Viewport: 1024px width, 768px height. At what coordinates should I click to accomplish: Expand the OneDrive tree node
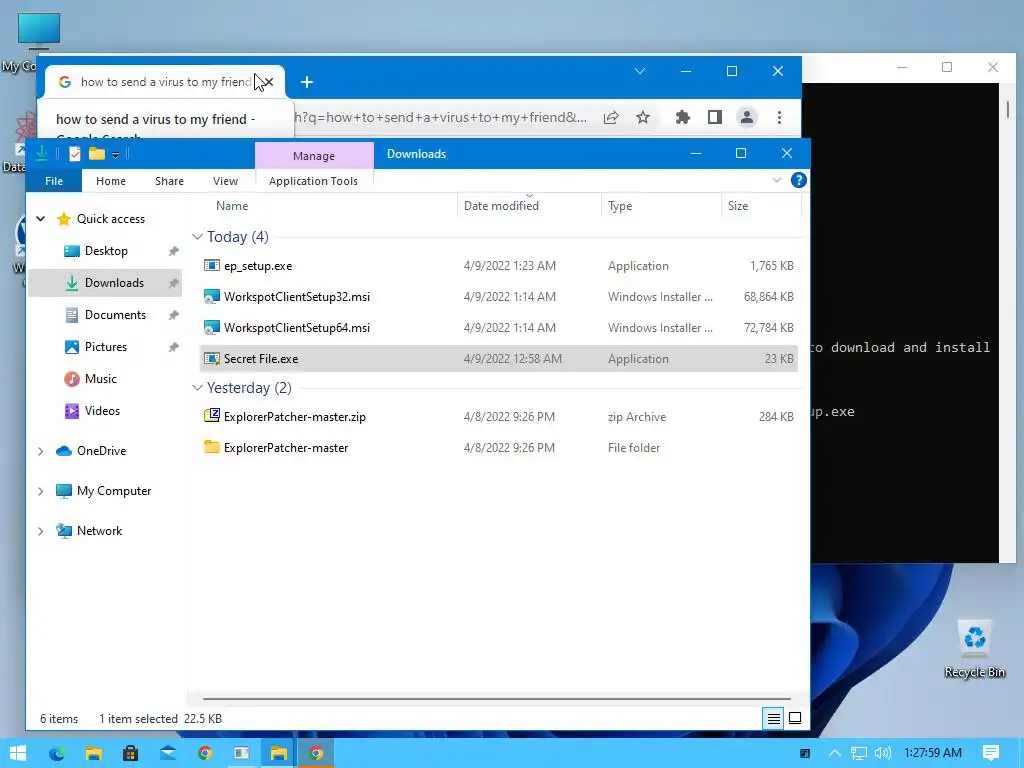(x=40, y=451)
